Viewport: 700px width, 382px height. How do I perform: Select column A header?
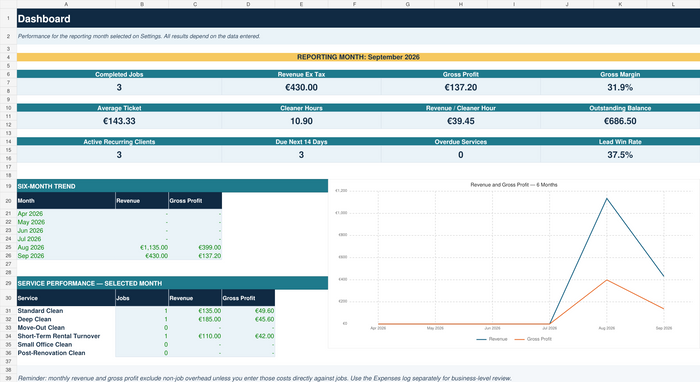point(66,4)
